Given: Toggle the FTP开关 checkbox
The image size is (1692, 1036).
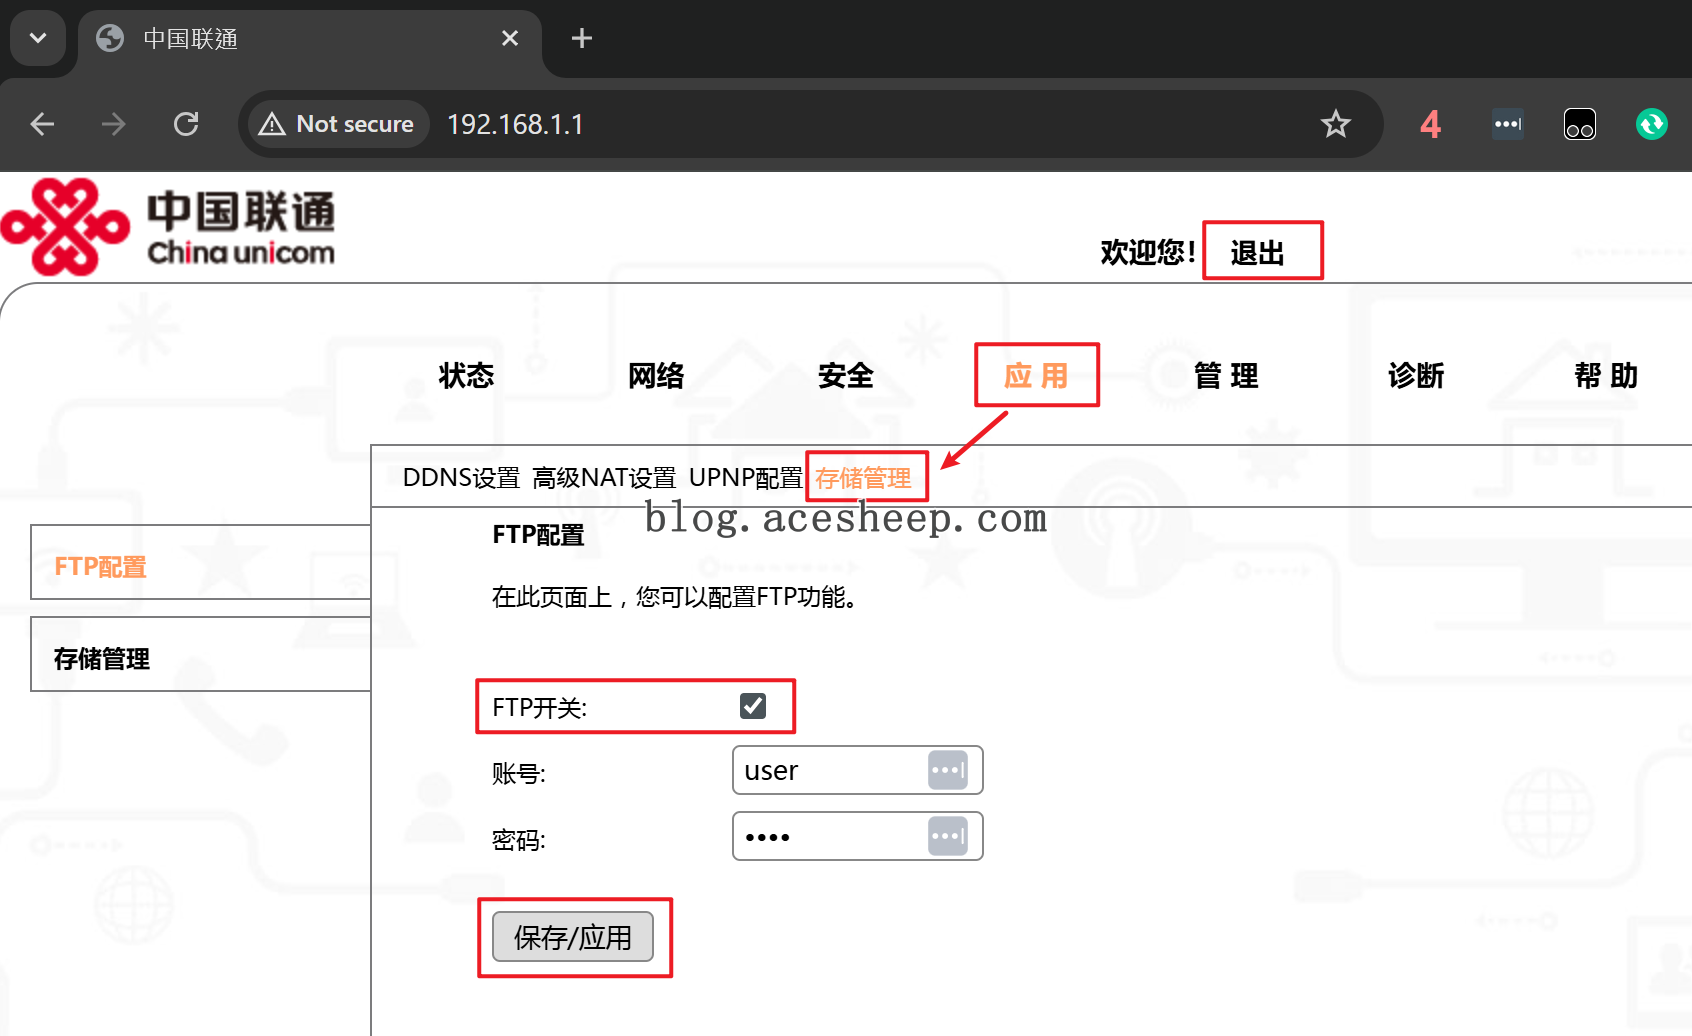Looking at the screenshot, I should (753, 706).
